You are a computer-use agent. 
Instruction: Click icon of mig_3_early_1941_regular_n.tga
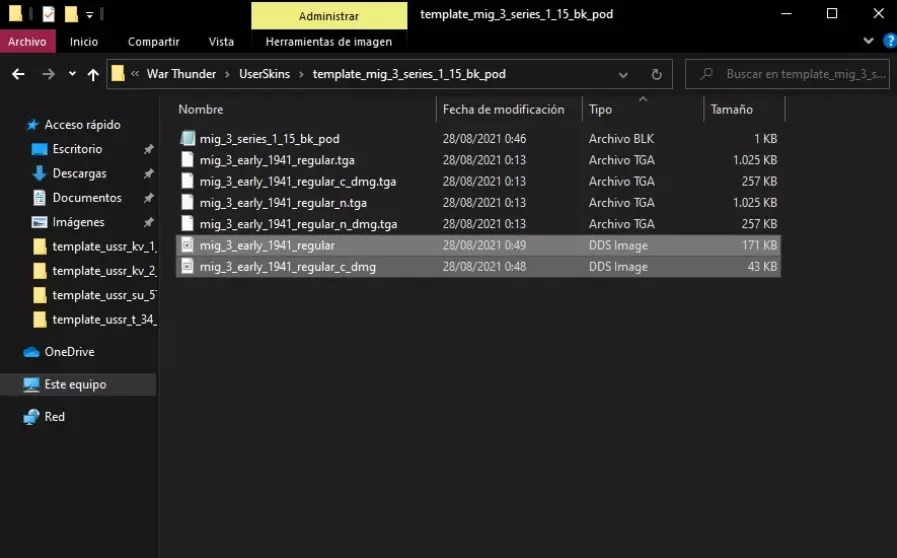187,202
